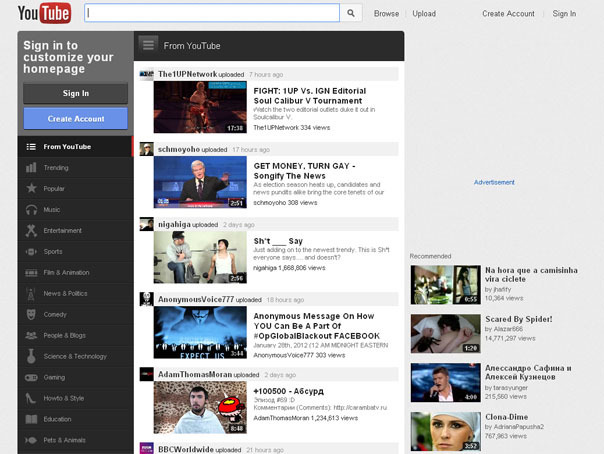Viewport: 604px width, 454px height.
Task: Click AnonymousVoice777 uploader name in feed header
Action: [x=196, y=299]
